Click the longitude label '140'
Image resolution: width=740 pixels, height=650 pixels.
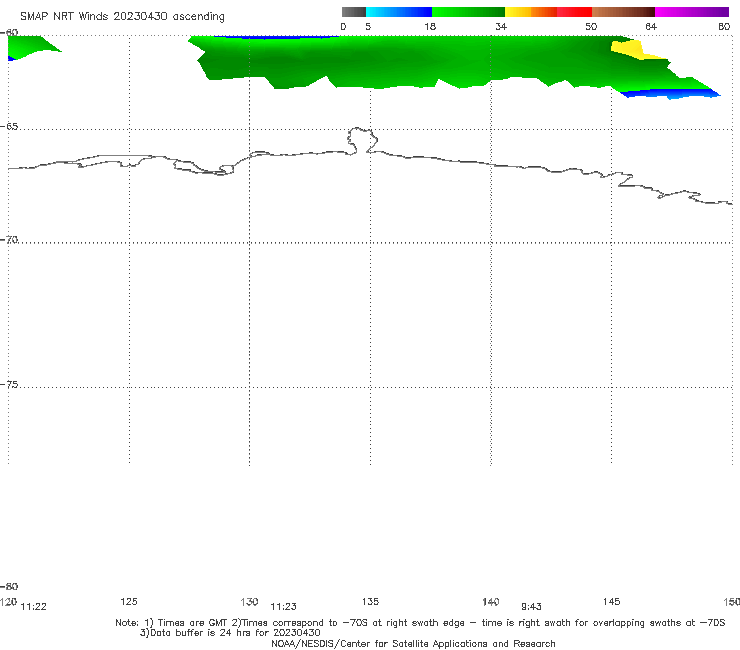pyautogui.click(x=491, y=601)
